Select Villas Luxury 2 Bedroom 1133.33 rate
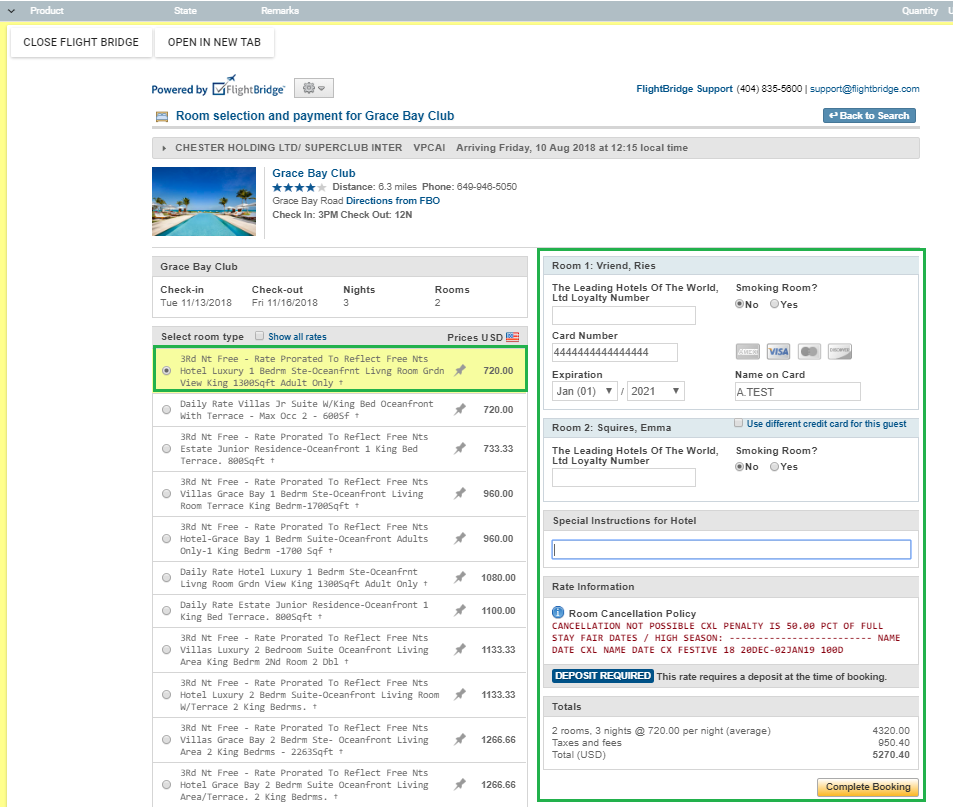This screenshot has height=807, width=953. tap(167, 650)
